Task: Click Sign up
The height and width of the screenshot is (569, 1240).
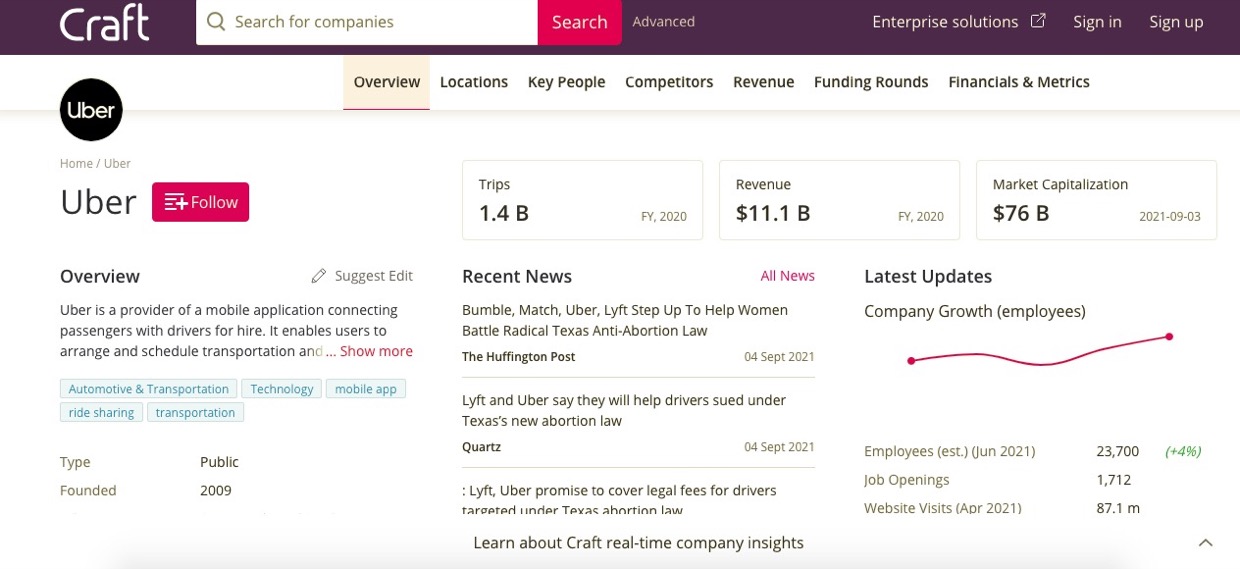Action: point(1176,21)
